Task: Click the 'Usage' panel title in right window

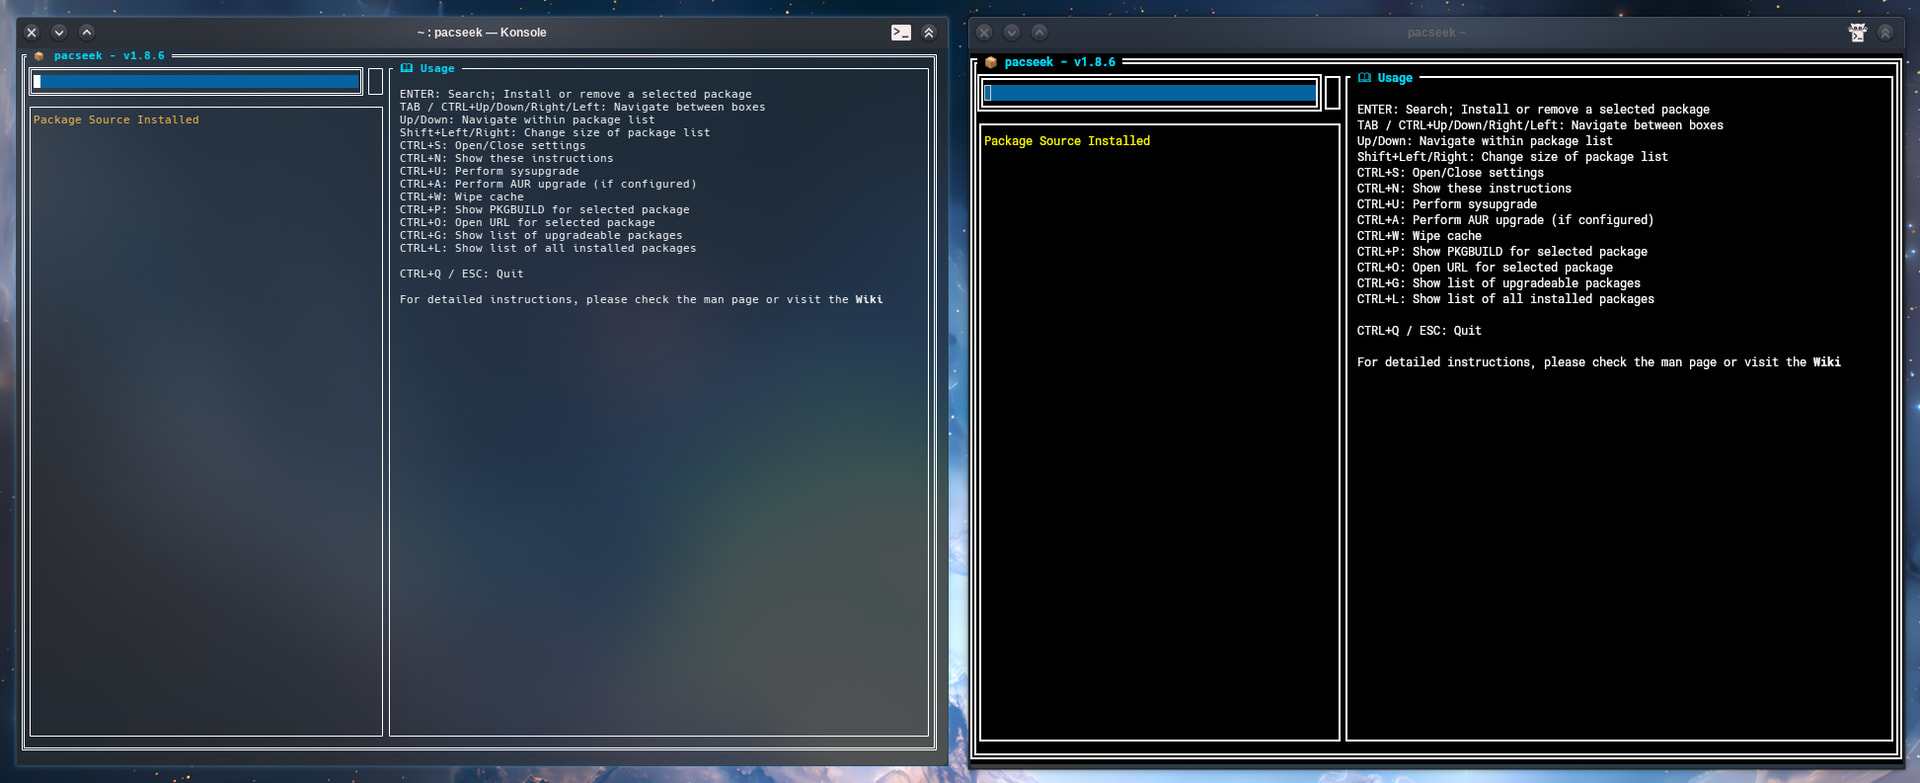Action: click(1395, 78)
